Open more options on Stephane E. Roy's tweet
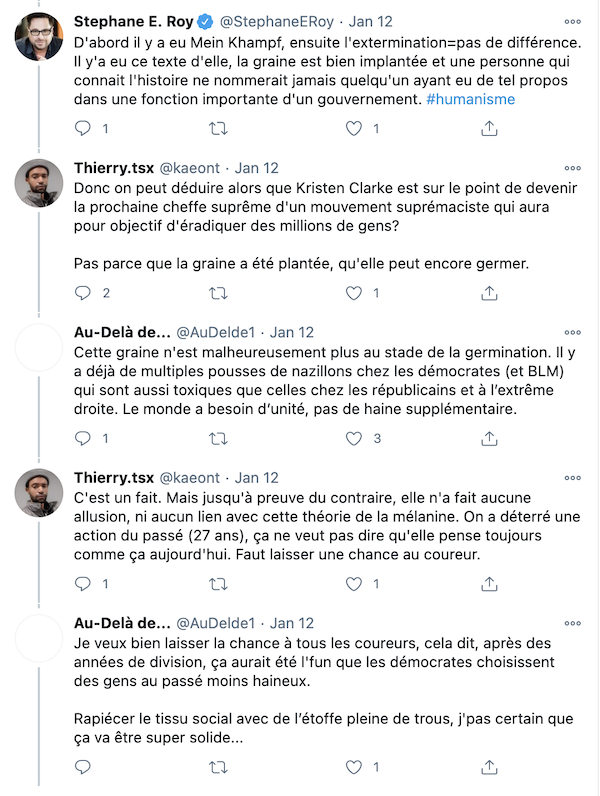The image size is (600, 796). (573, 22)
